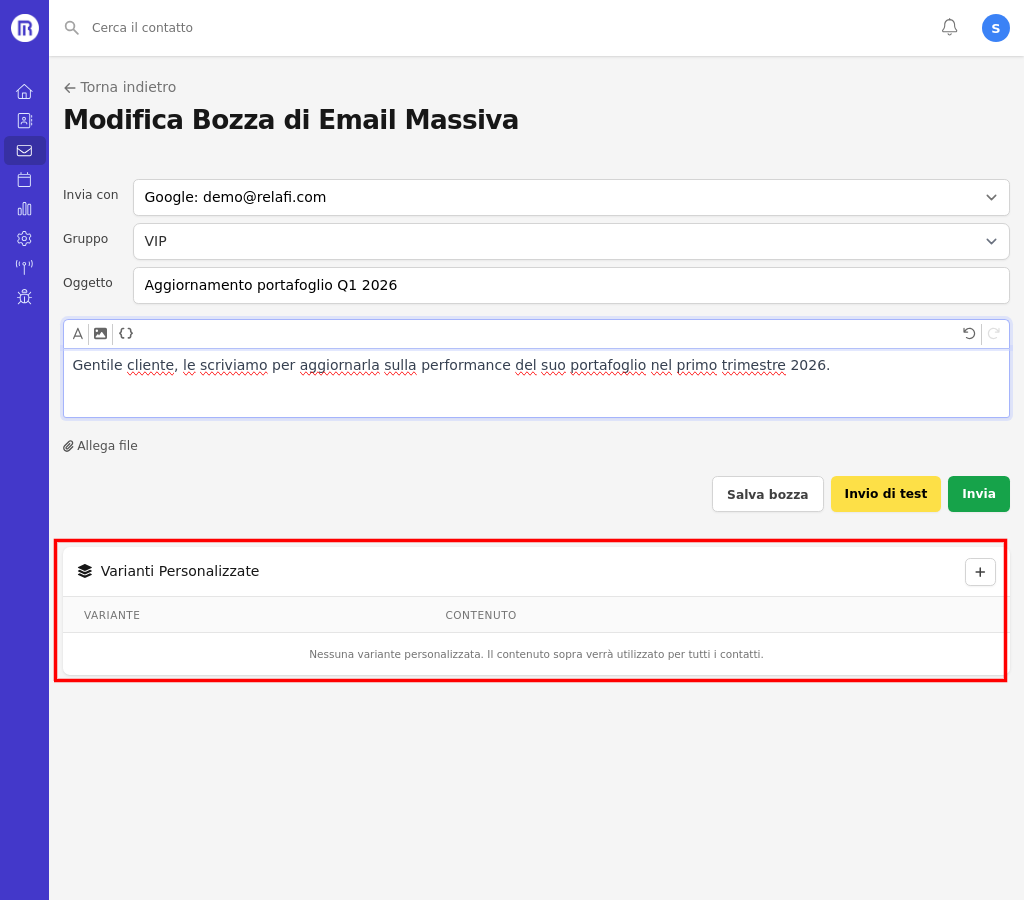Screen dimensions: 1024x900
Task: Open the 'Invia con' account dropdown
Action: [570, 197]
